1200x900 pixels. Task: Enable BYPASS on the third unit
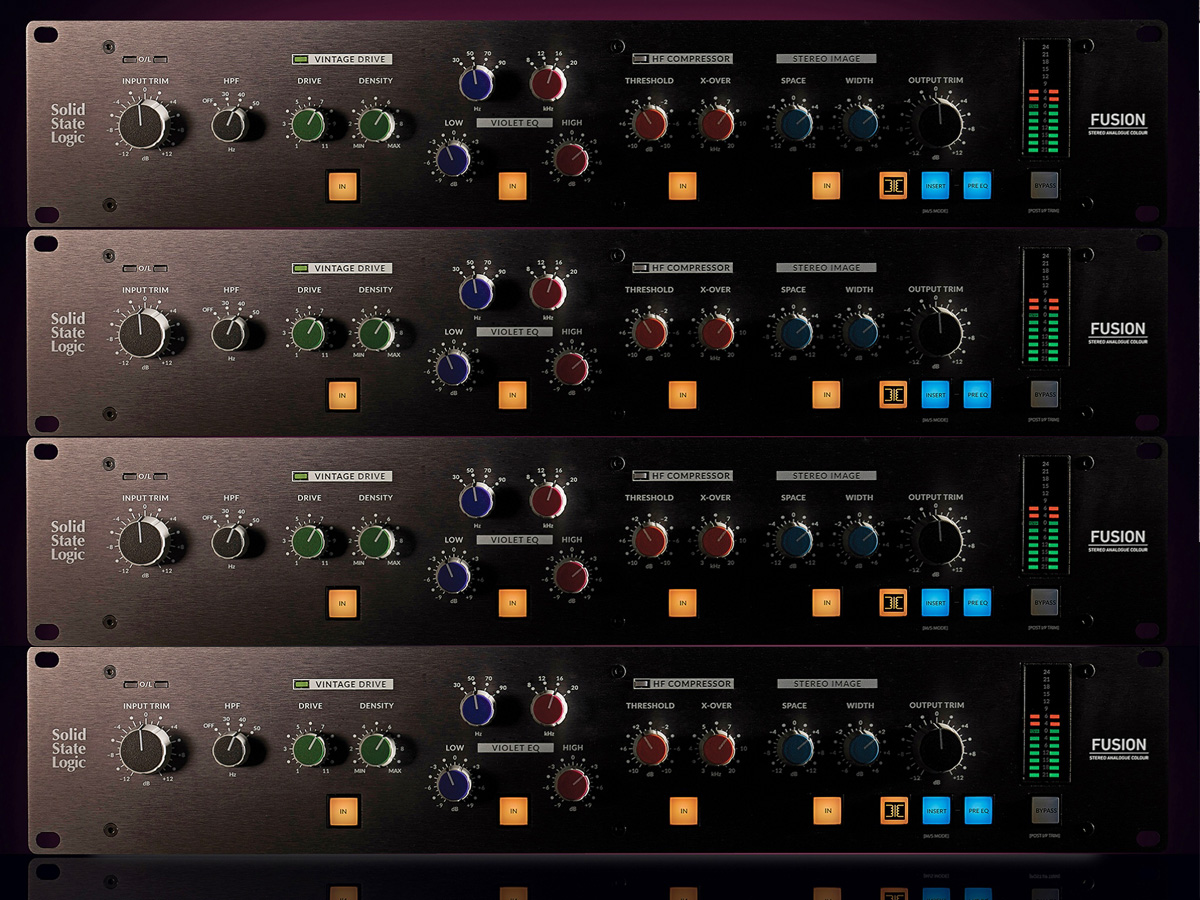[x=1045, y=602]
